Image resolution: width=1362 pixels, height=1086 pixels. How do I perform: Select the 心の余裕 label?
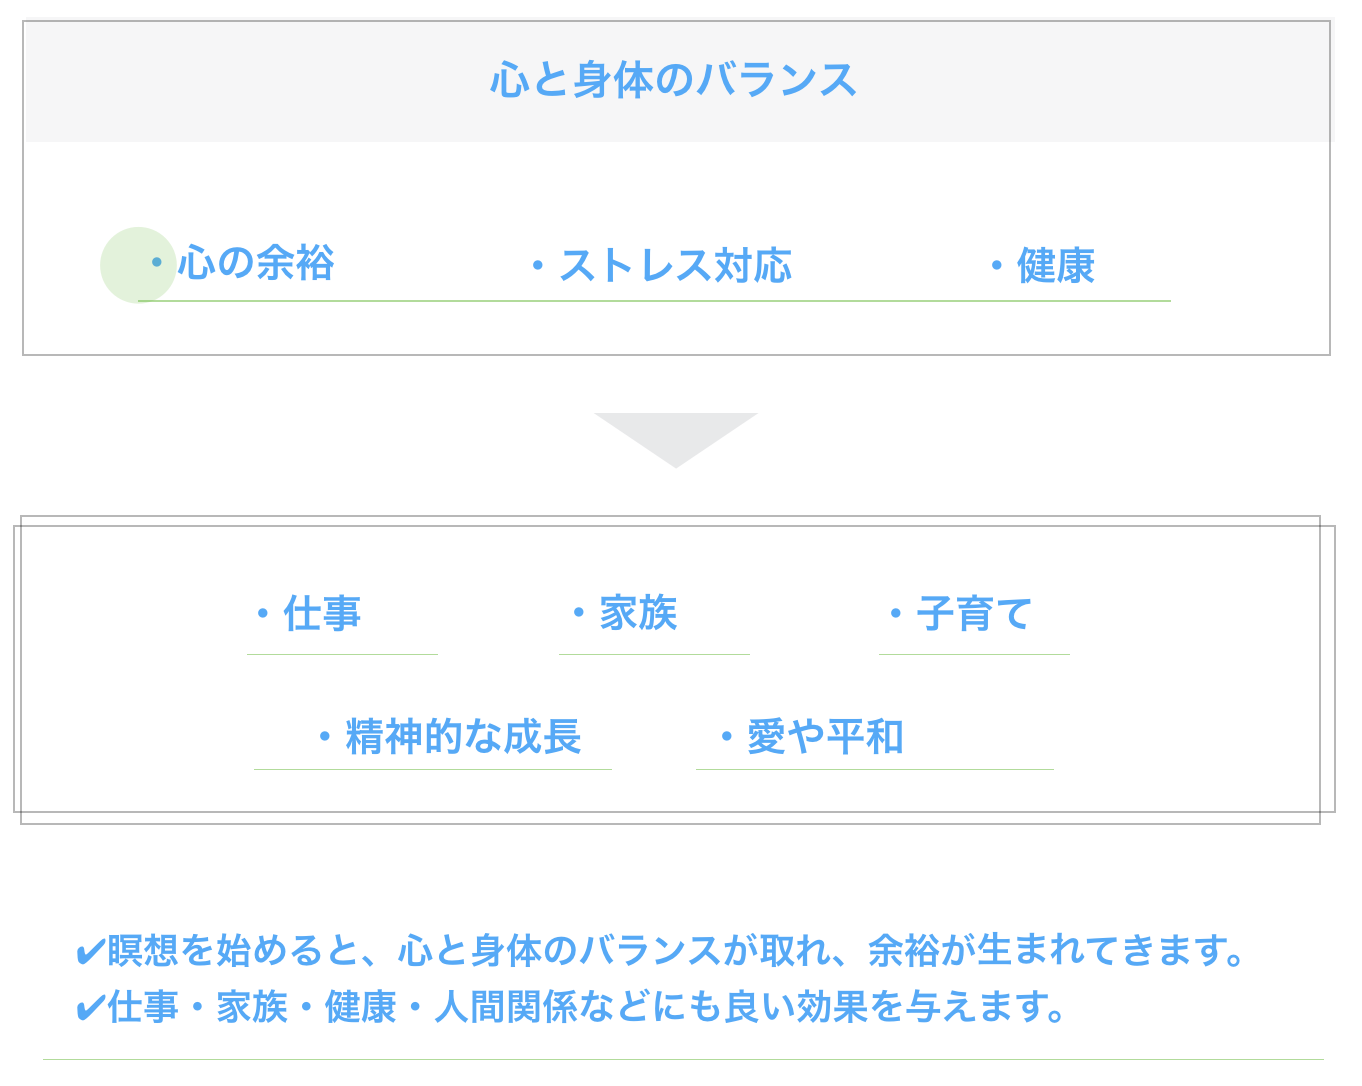(256, 264)
